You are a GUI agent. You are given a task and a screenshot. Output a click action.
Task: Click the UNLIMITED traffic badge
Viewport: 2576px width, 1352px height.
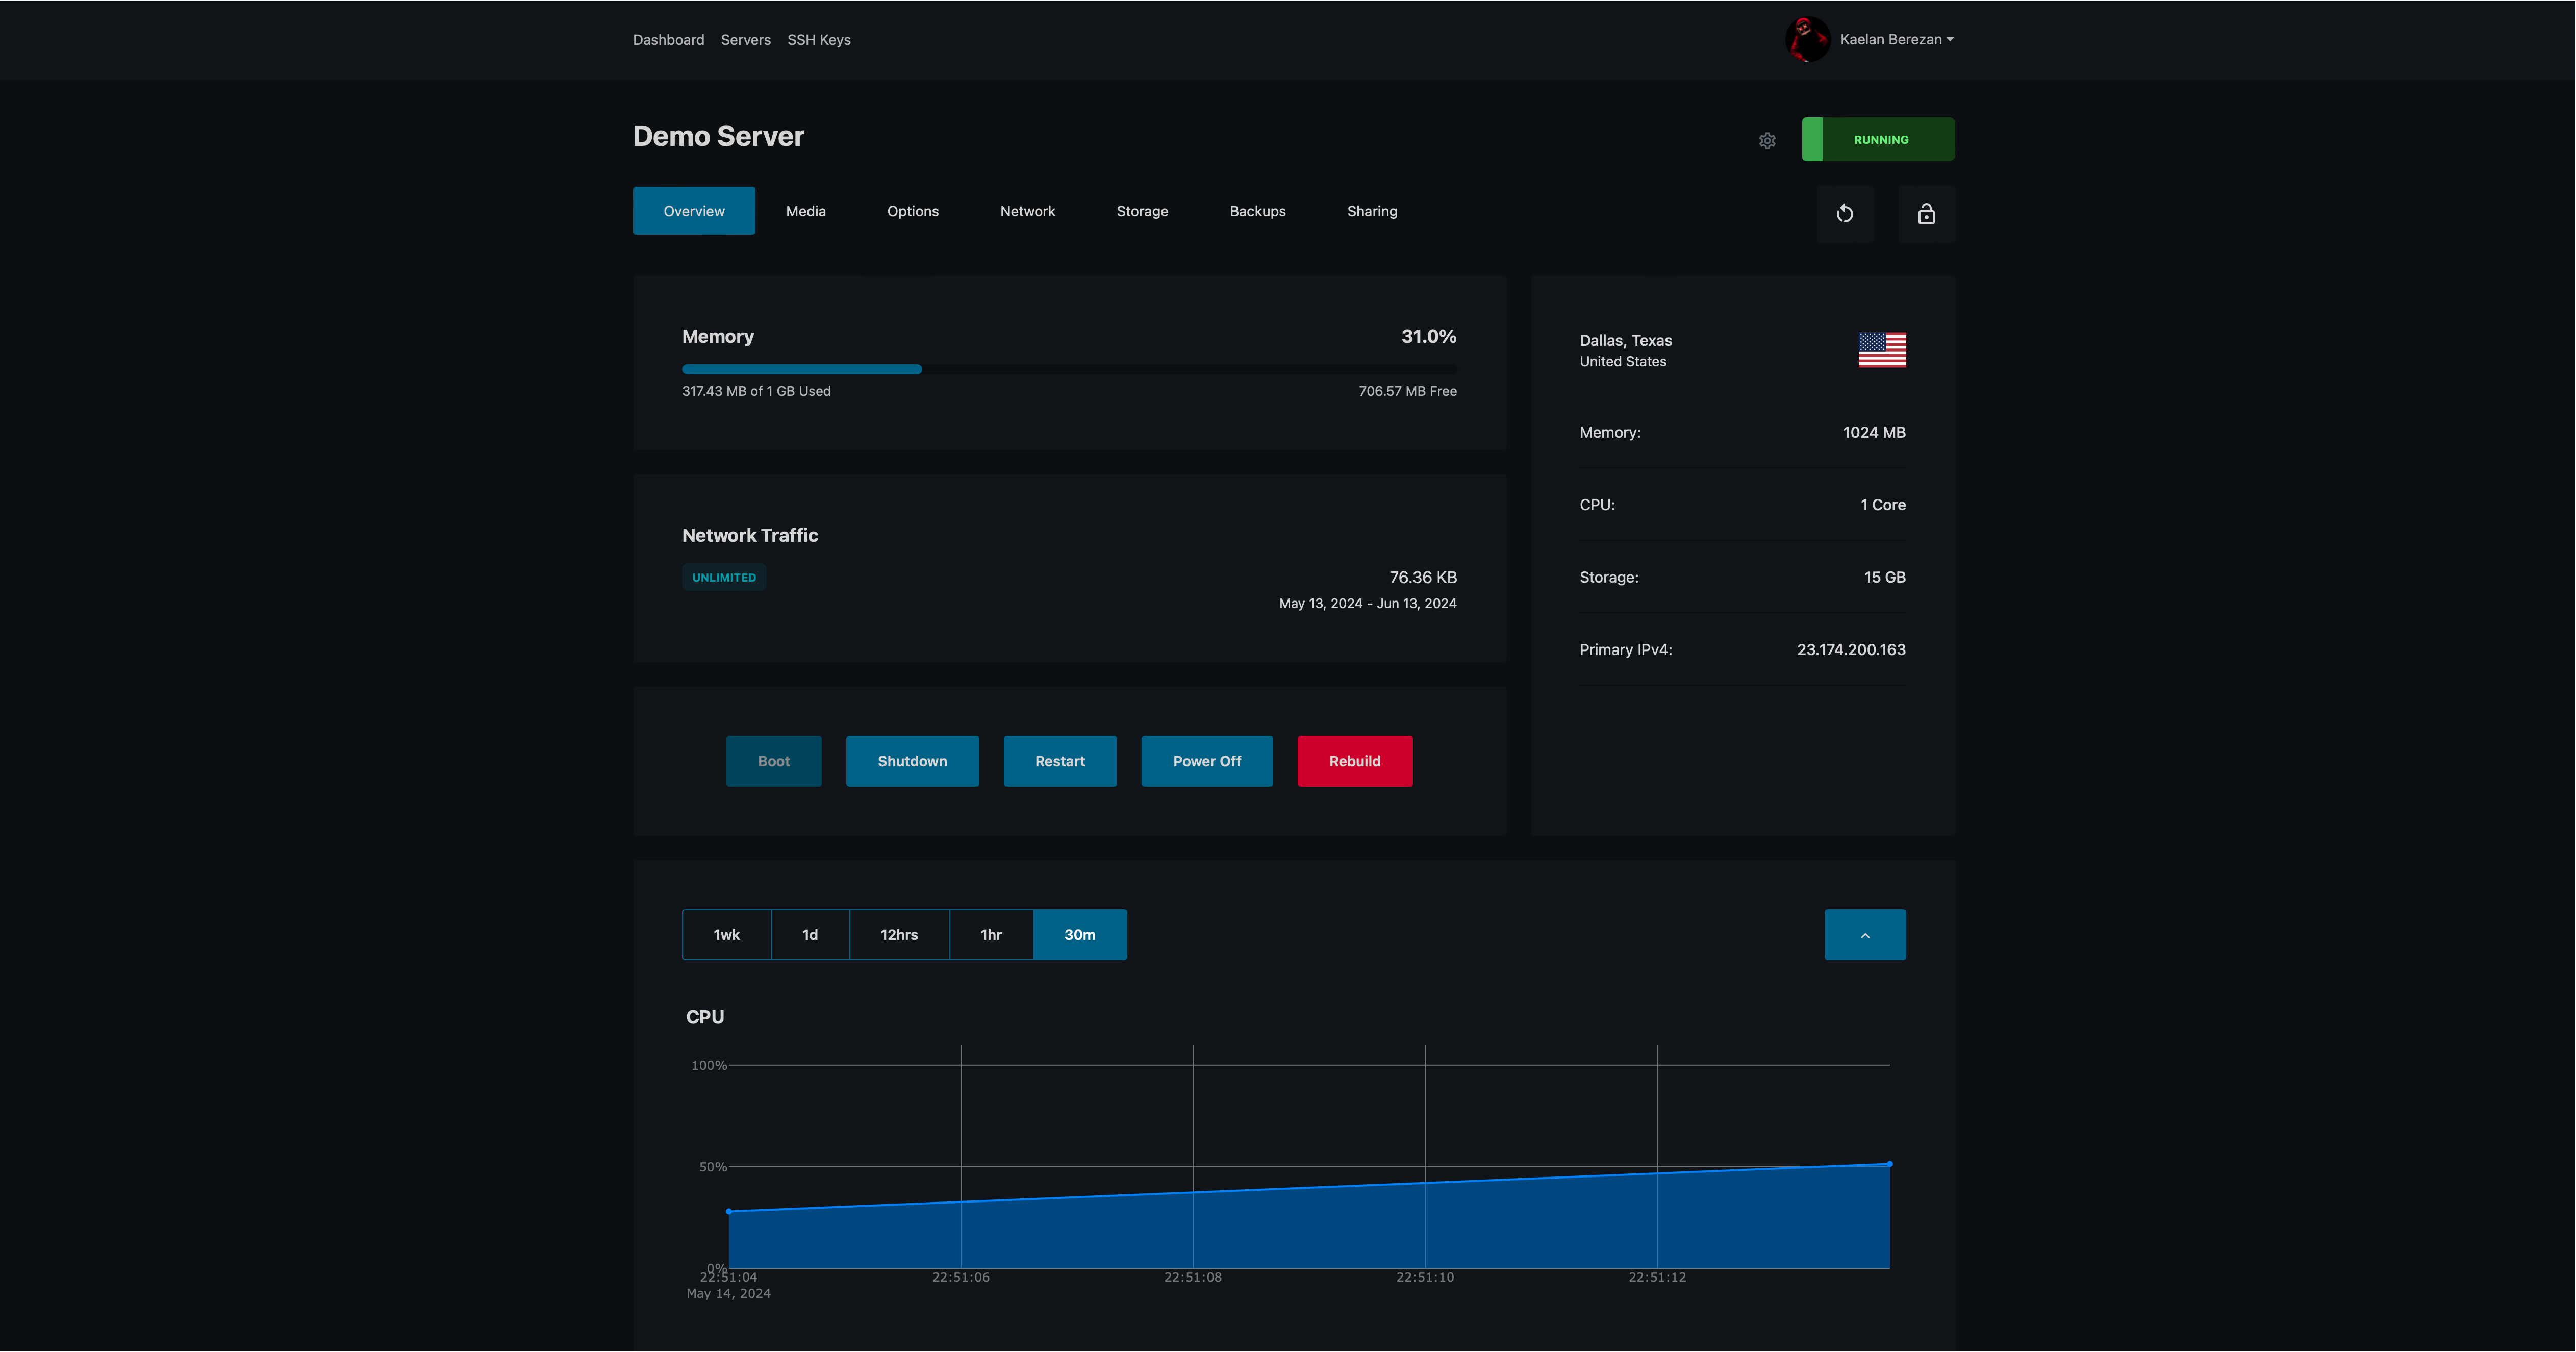(x=724, y=578)
